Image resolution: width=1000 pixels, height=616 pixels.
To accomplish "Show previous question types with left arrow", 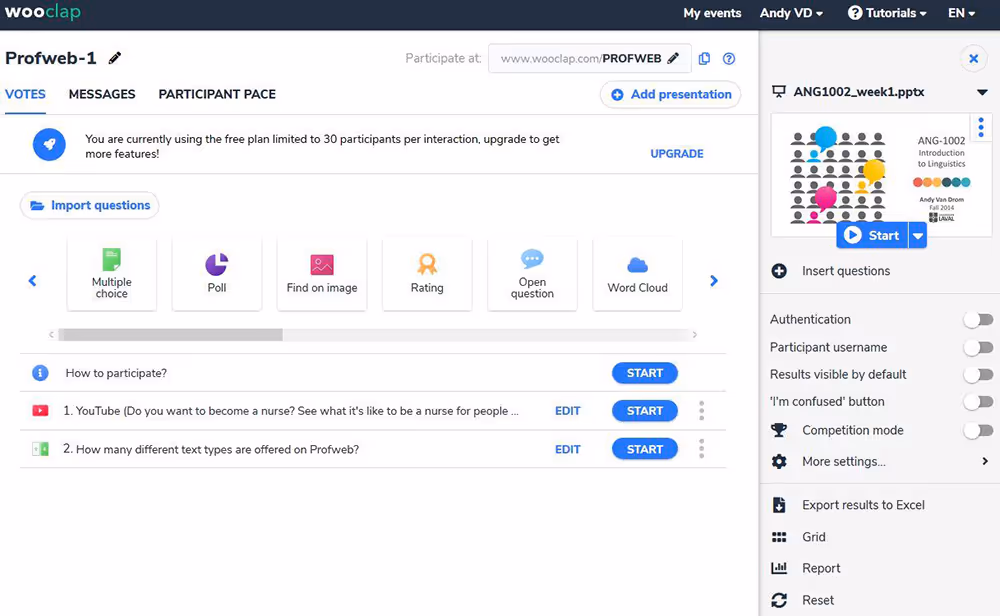I will [x=33, y=281].
